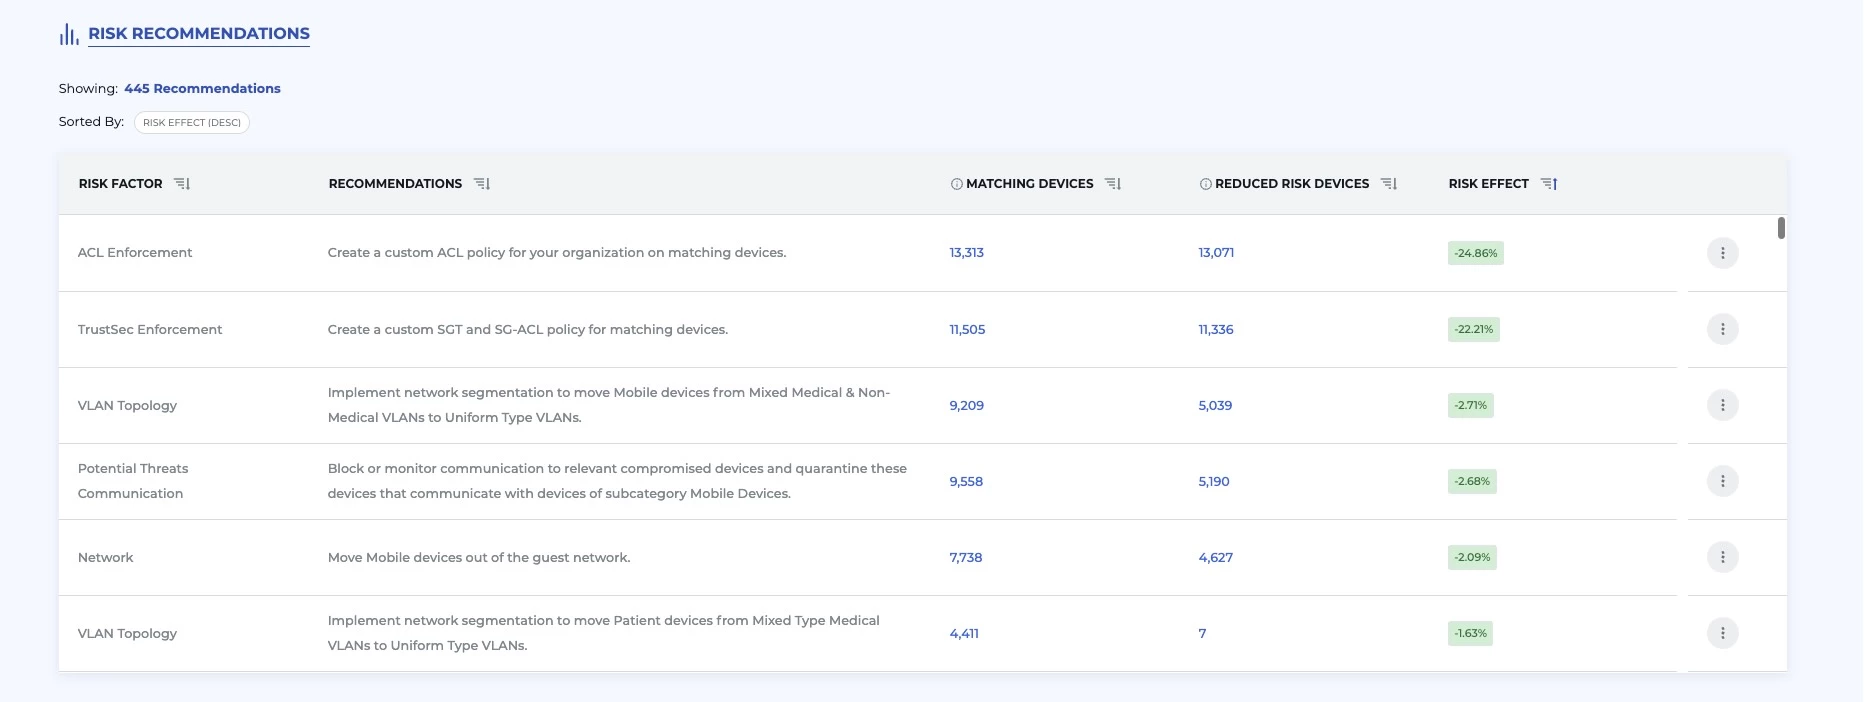Click the Risk Recommendations heading link

[199, 34]
